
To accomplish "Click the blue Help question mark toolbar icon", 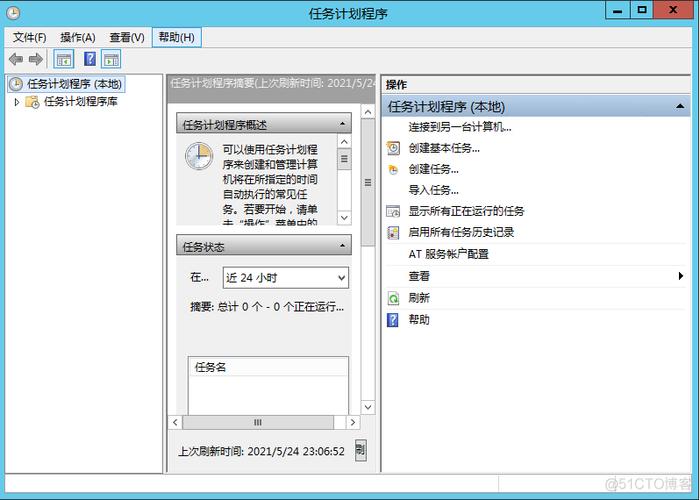I will tap(90, 59).
